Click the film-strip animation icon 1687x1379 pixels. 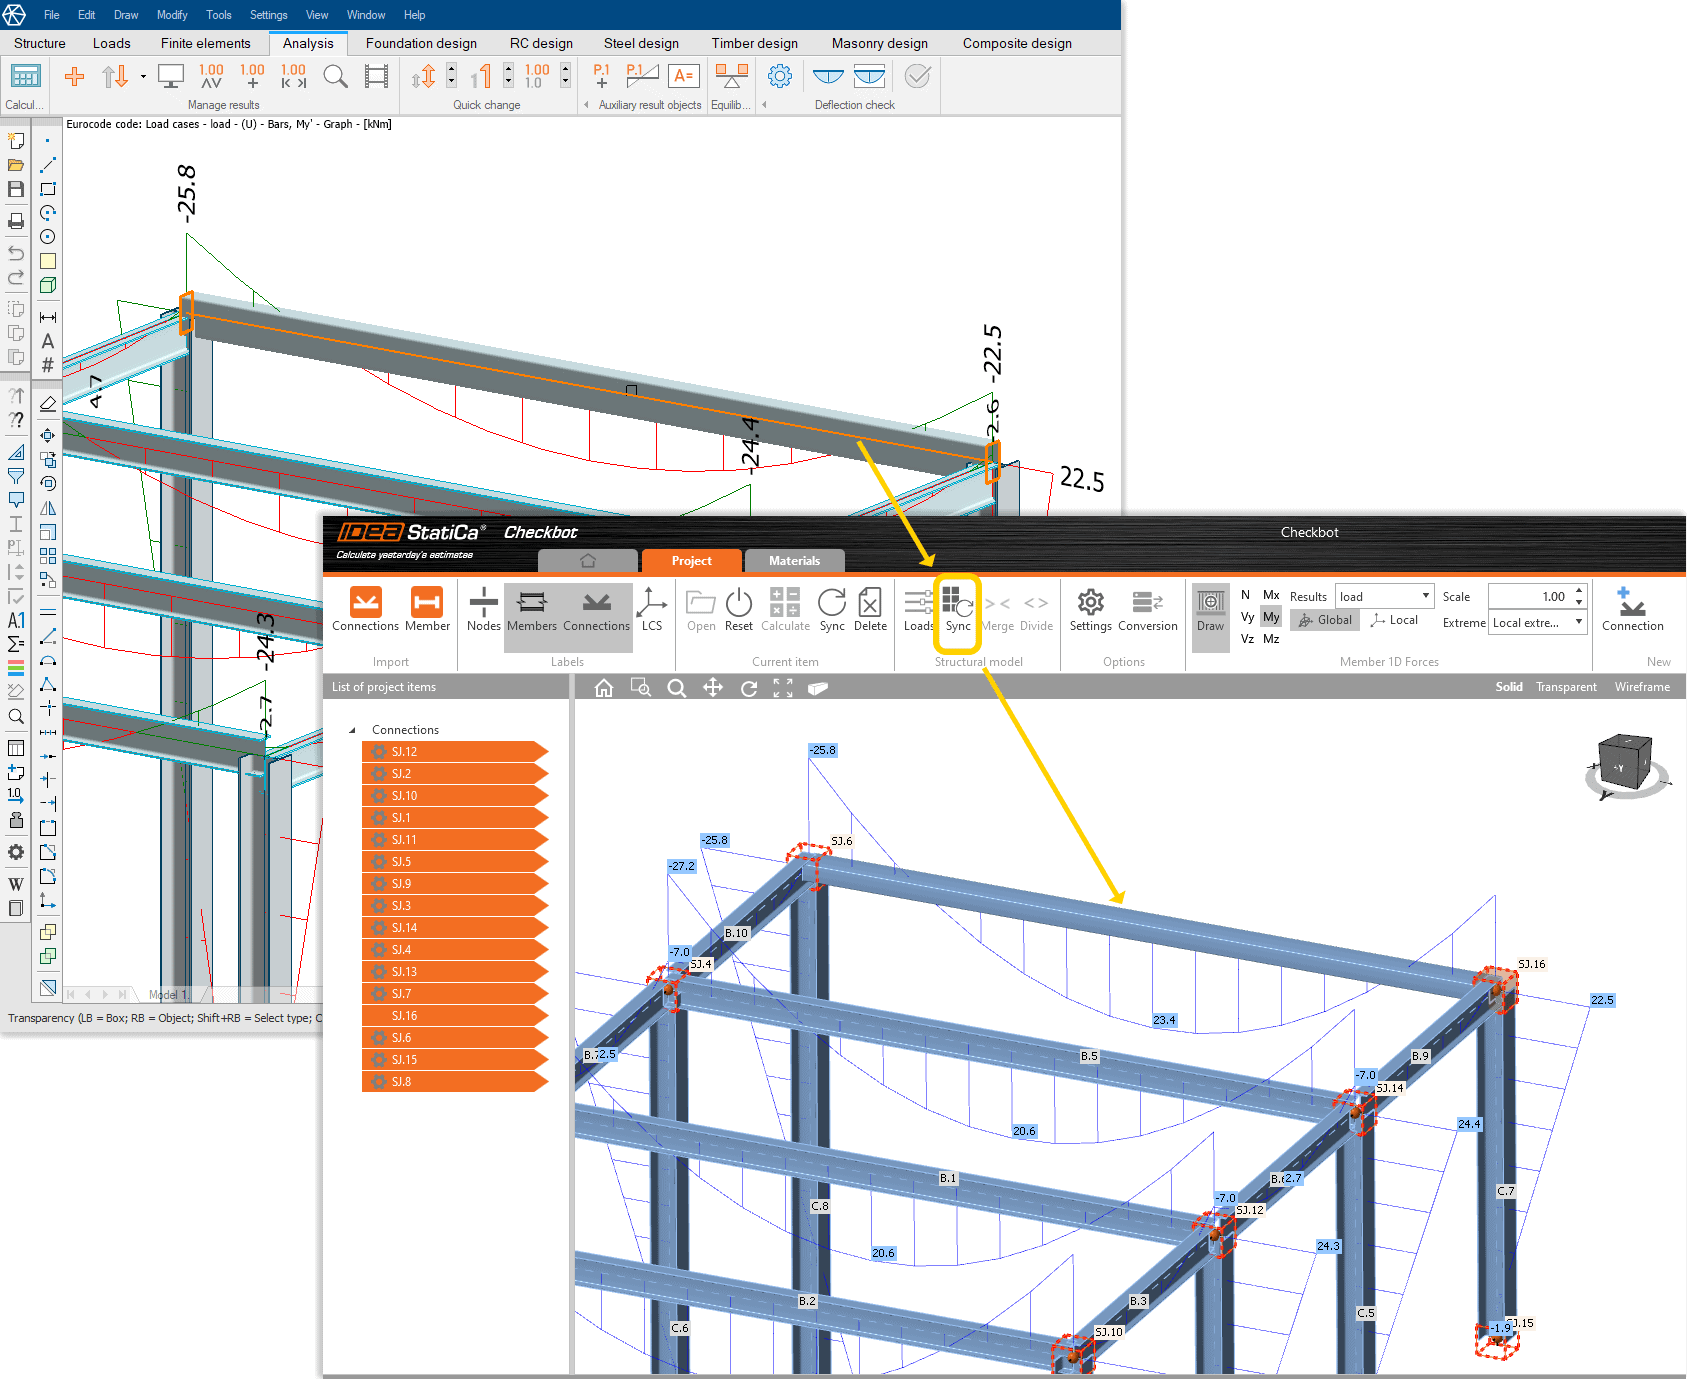click(376, 76)
